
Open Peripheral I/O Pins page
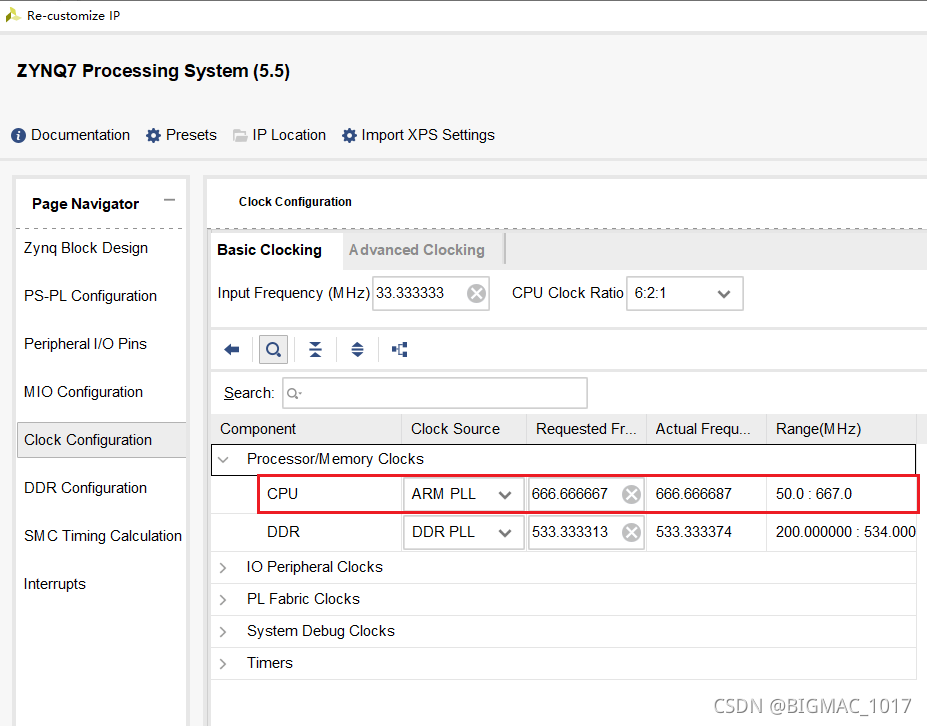(85, 343)
